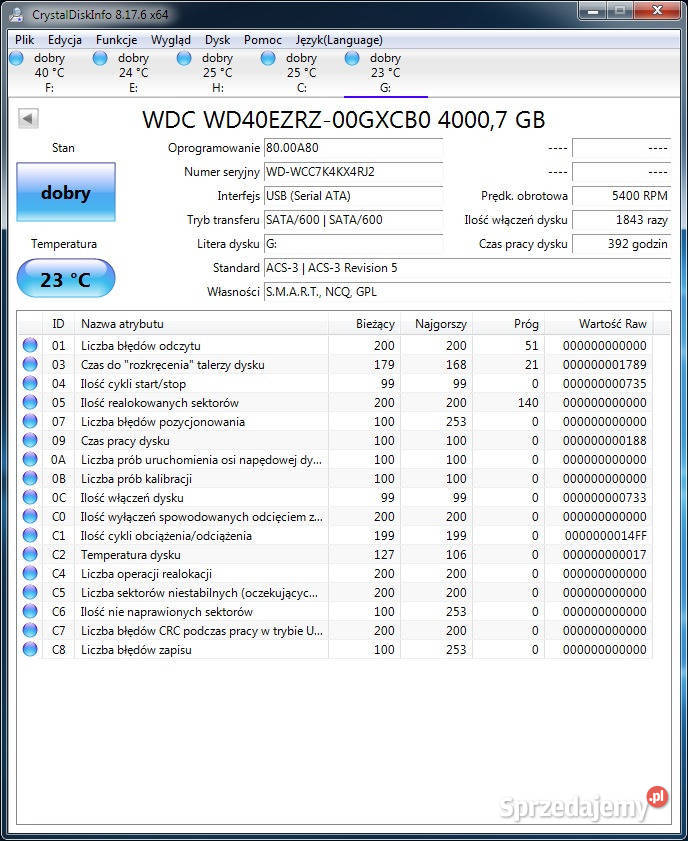
Task: Click the 'Wartość Raw' column header
Action: tap(598, 323)
